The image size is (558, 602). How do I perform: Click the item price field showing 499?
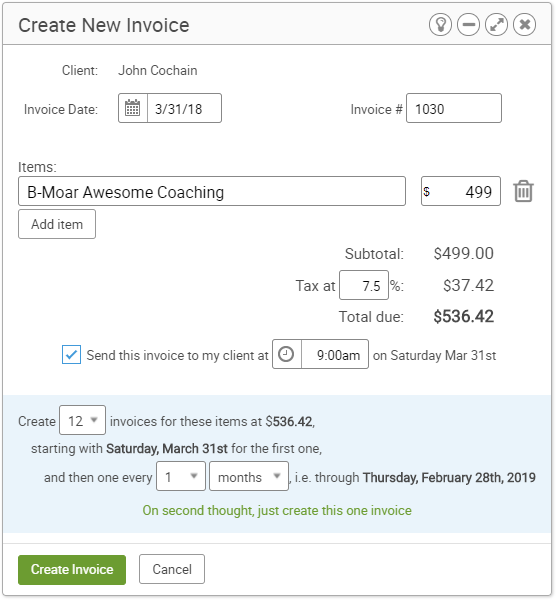(x=461, y=191)
